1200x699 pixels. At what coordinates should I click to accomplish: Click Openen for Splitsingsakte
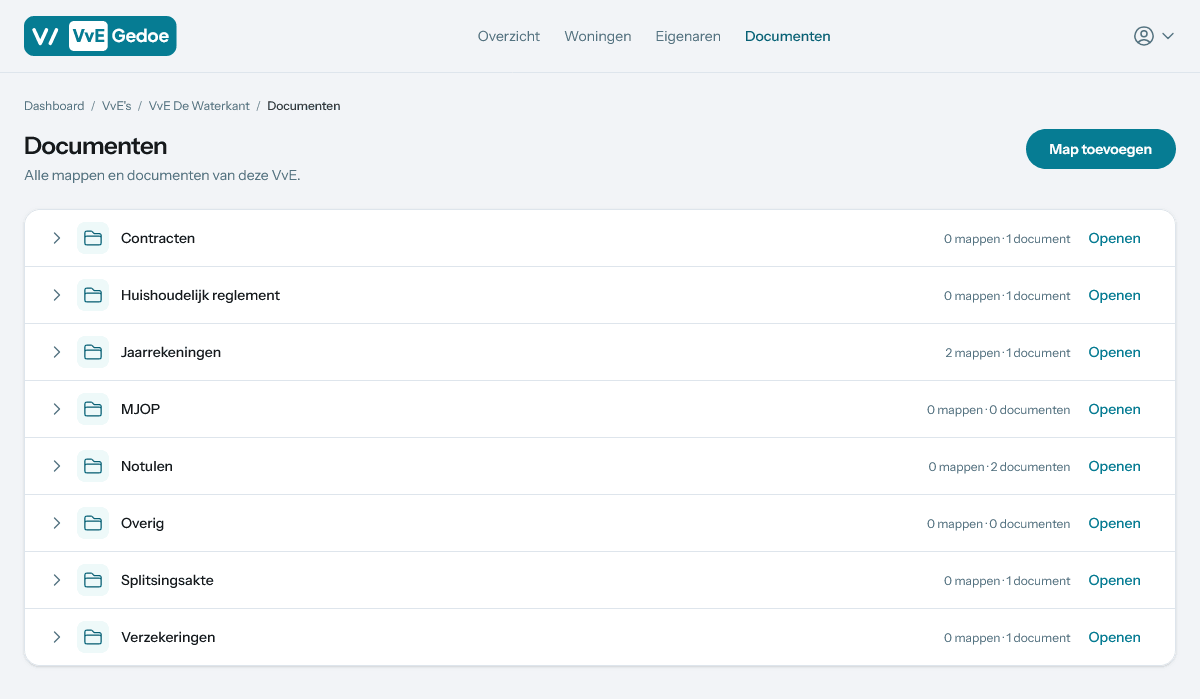tap(1114, 580)
